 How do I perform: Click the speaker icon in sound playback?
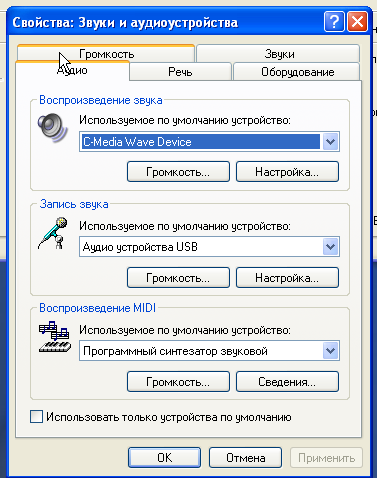point(53,128)
